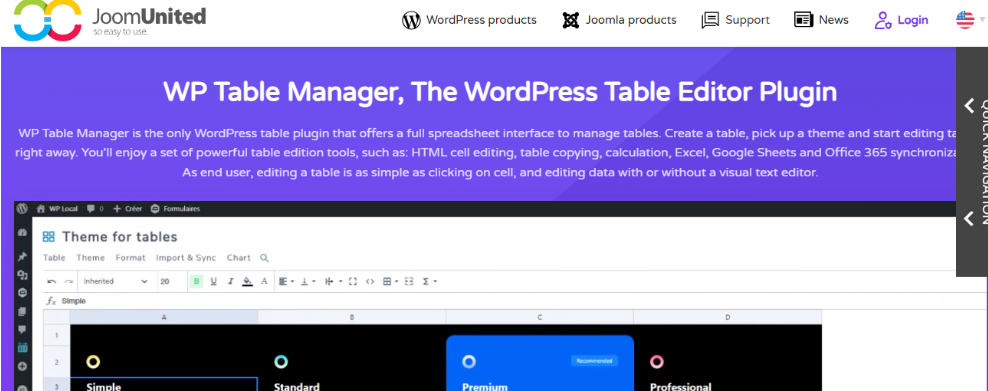
Task: Click the search magnifier beside Chart
Action: [x=265, y=258]
